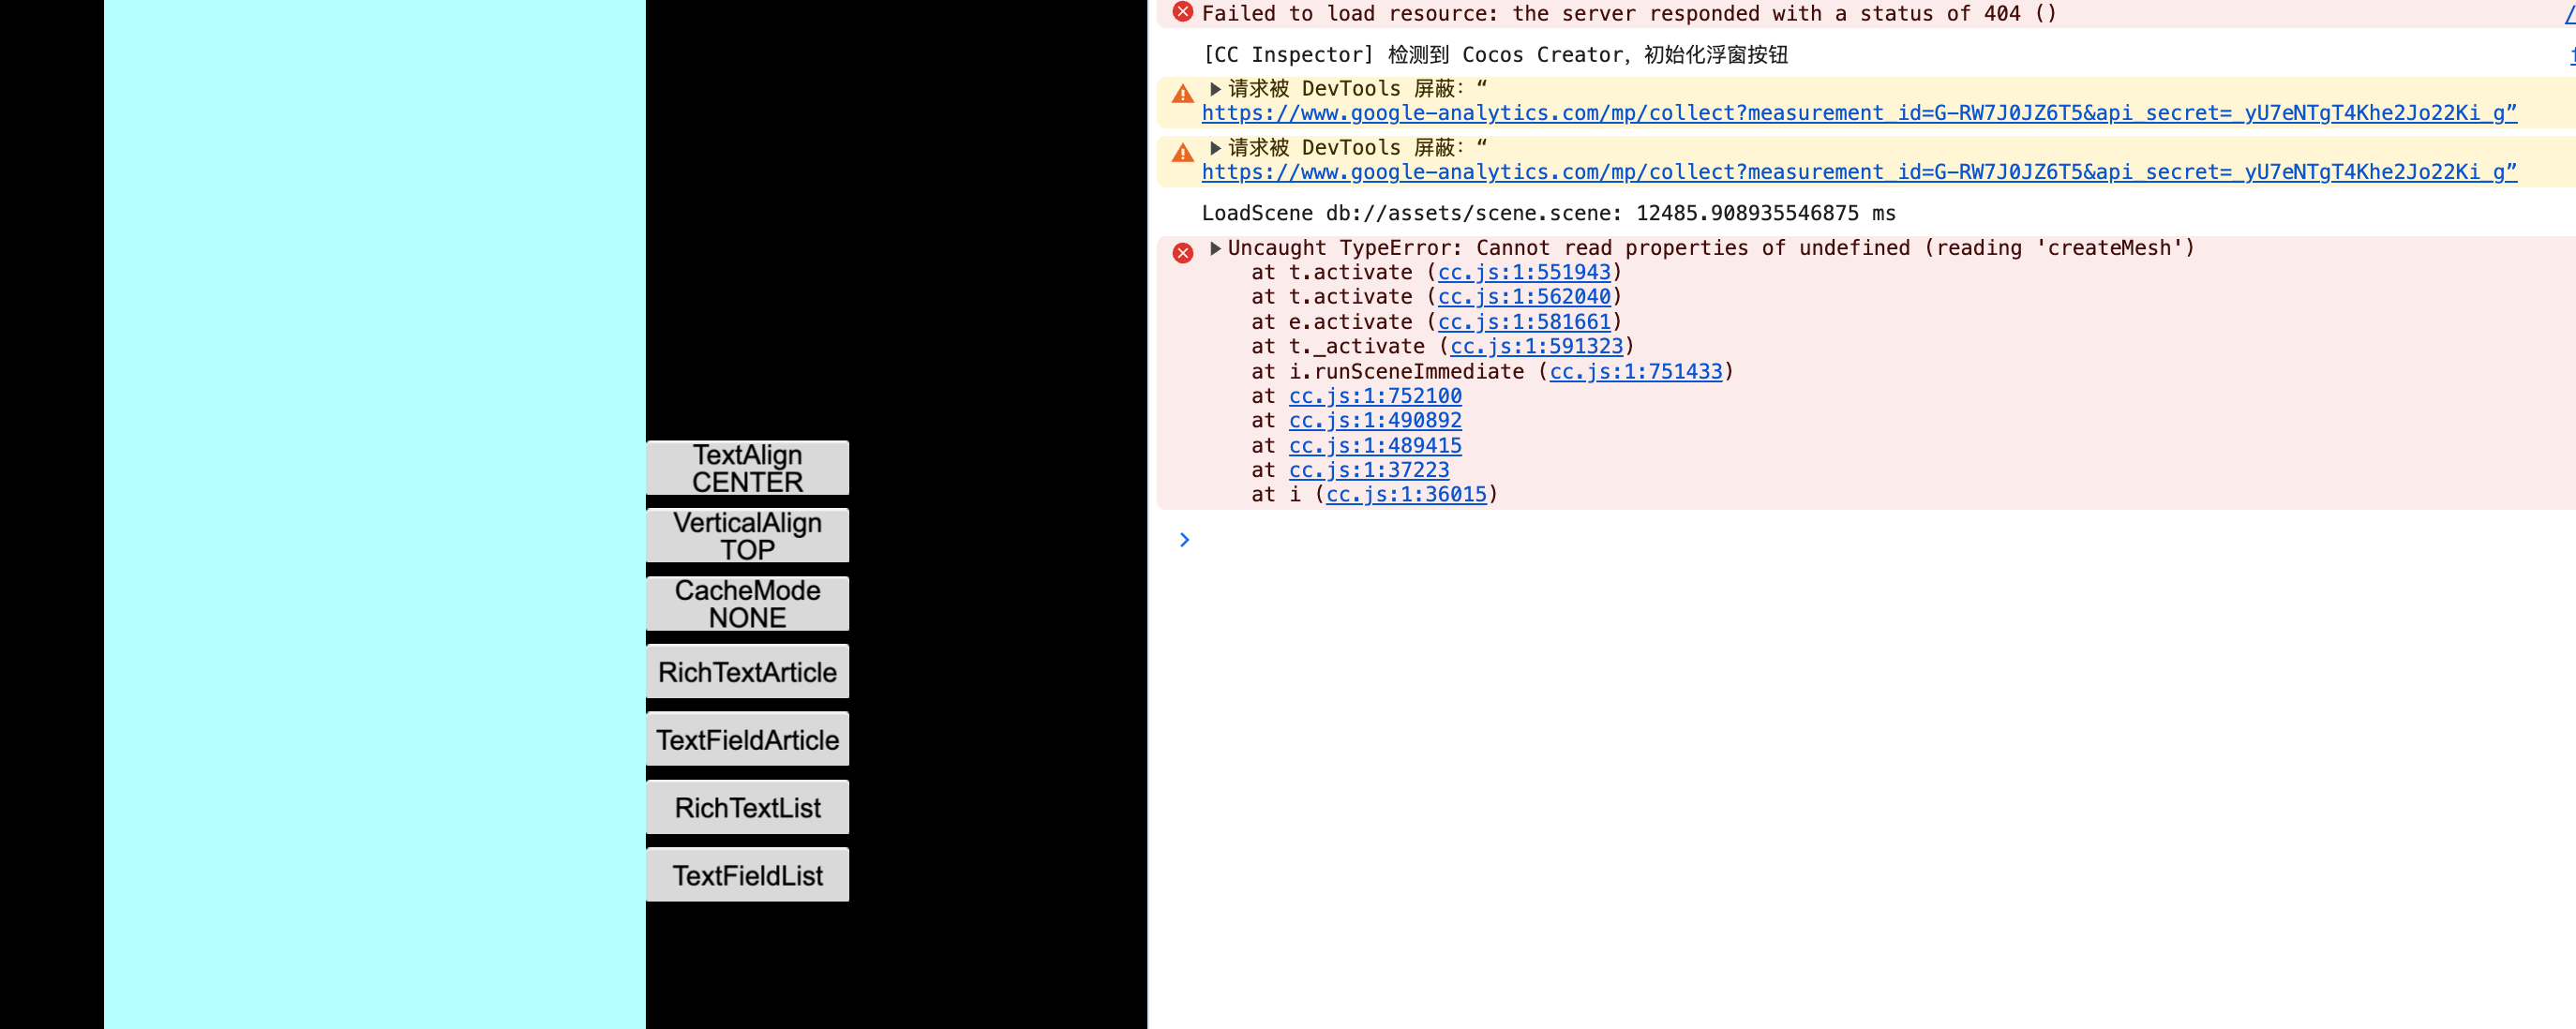Expand the second DevTools blocked request warning
The height and width of the screenshot is (1029, 2576).
coord(1215,148)
